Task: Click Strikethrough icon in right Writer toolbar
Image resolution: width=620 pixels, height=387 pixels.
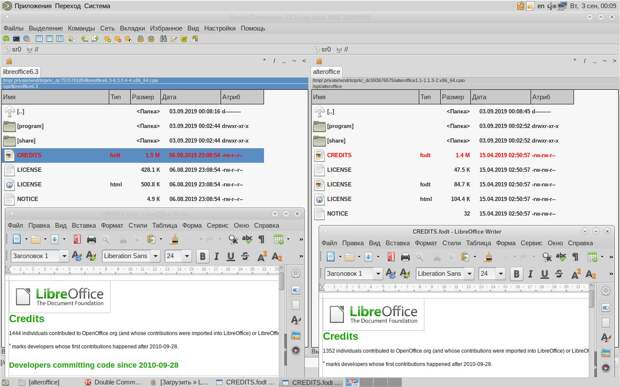Action: click(559, 274)
